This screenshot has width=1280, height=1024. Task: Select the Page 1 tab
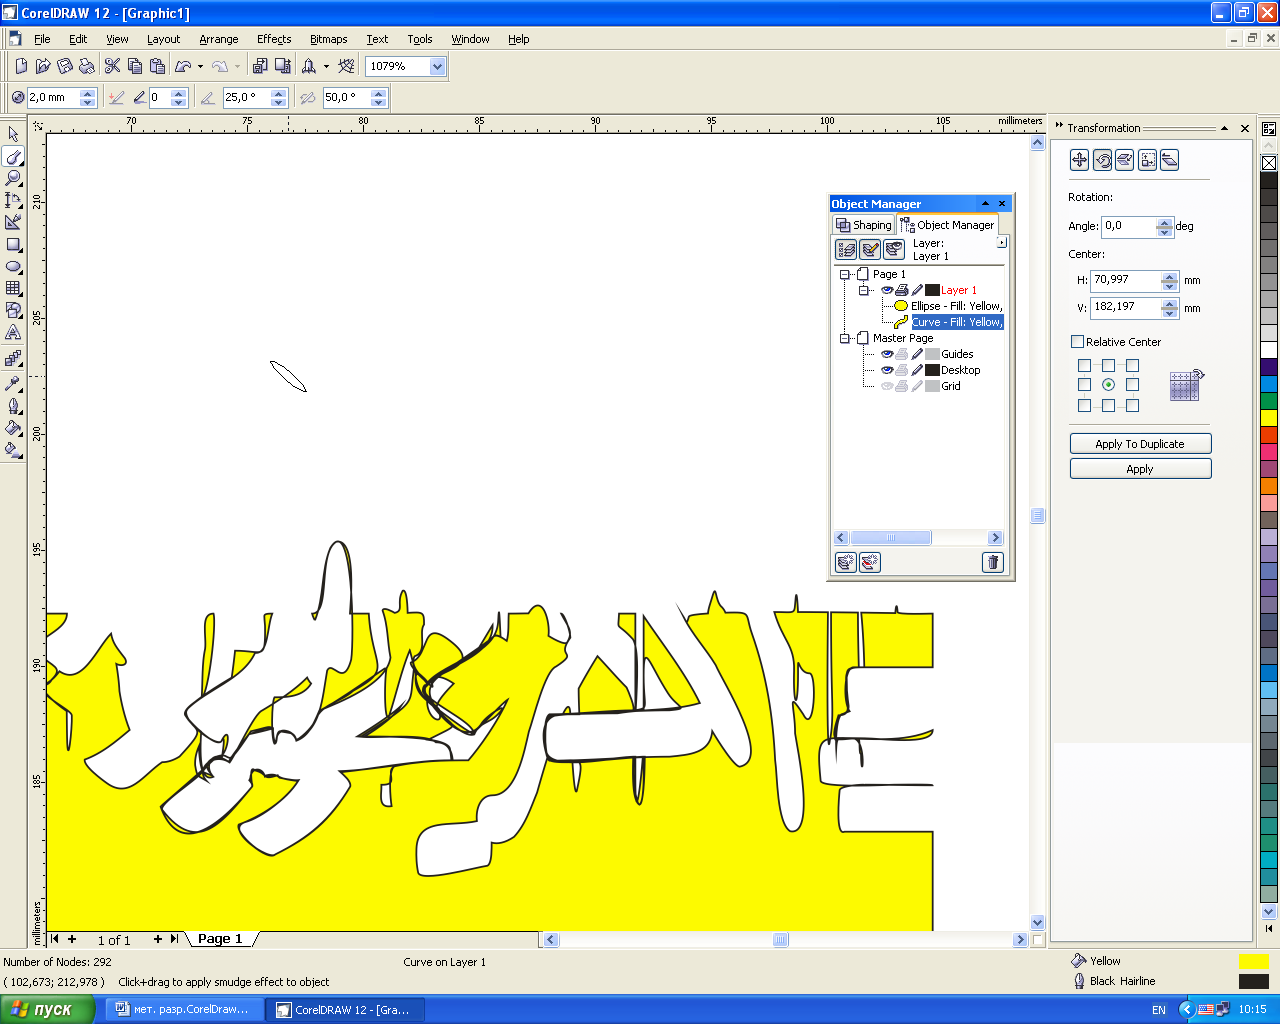coord(220,939)
